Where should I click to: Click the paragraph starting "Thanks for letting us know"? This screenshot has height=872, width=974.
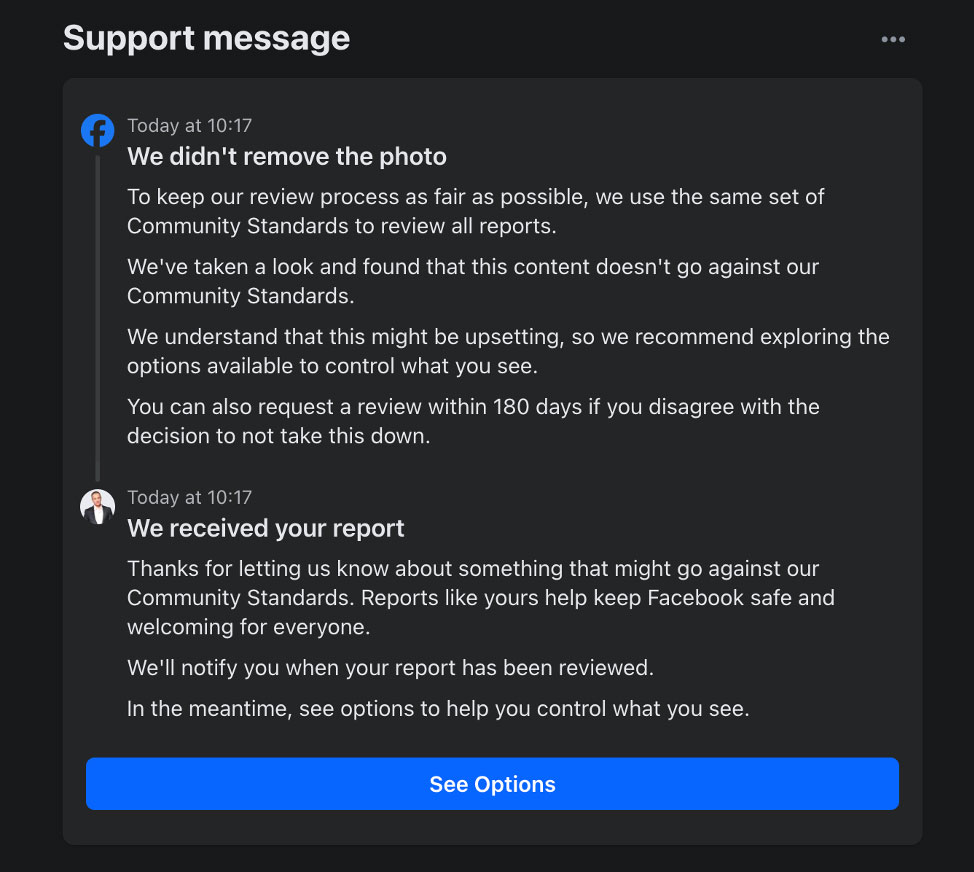coord(480,598)
